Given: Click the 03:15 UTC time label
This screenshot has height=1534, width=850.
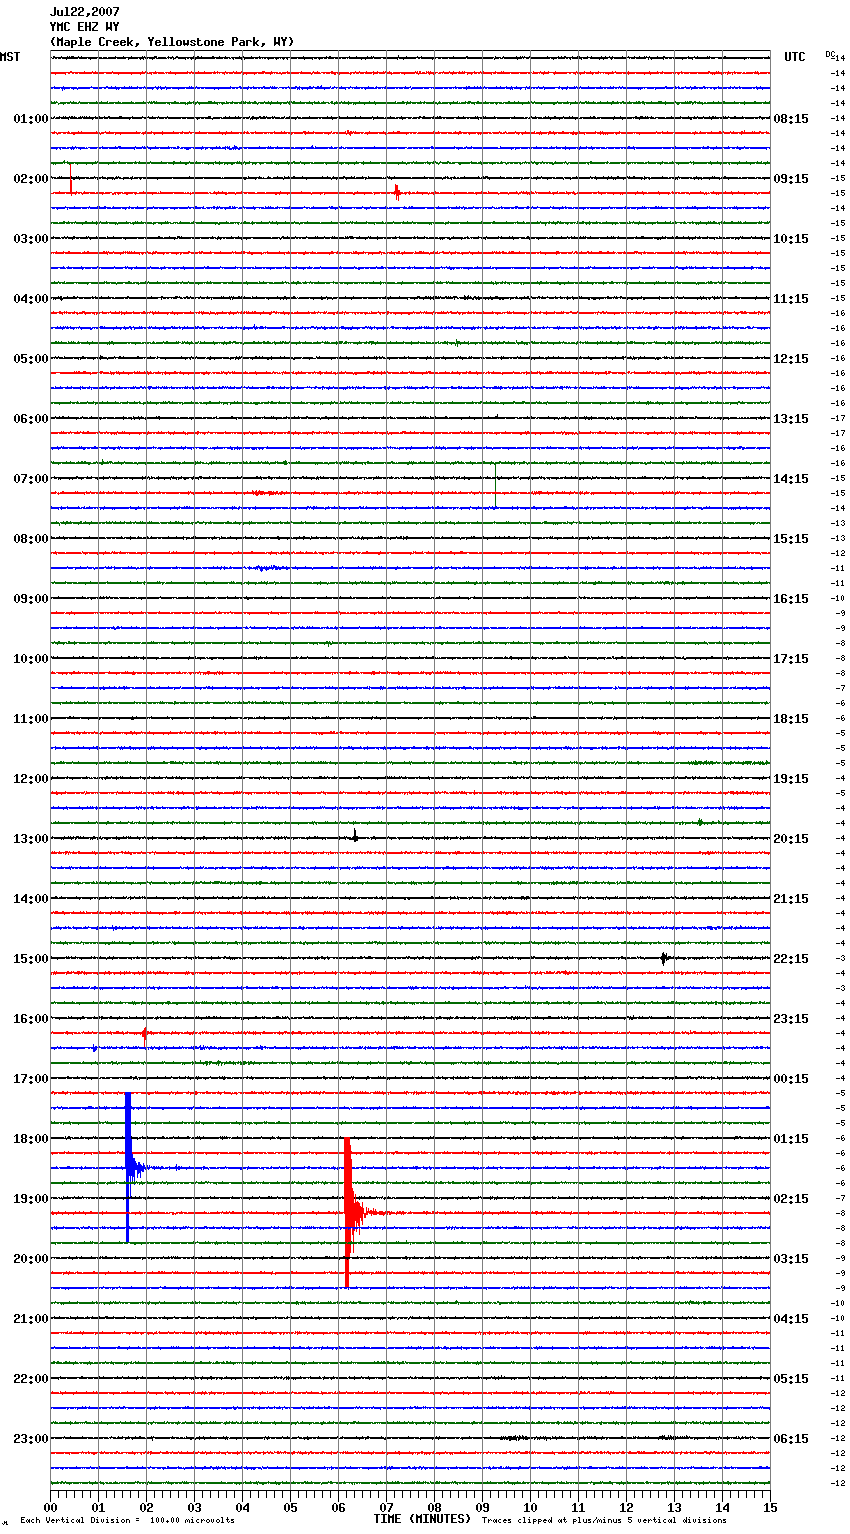Looking at the screenshot, I should (791, 1259).
